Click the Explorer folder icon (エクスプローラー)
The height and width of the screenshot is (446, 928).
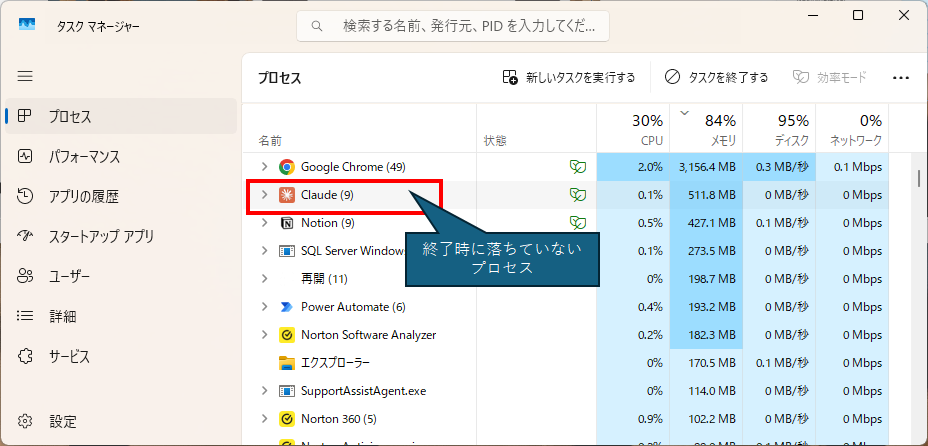[x=287, y=363]
